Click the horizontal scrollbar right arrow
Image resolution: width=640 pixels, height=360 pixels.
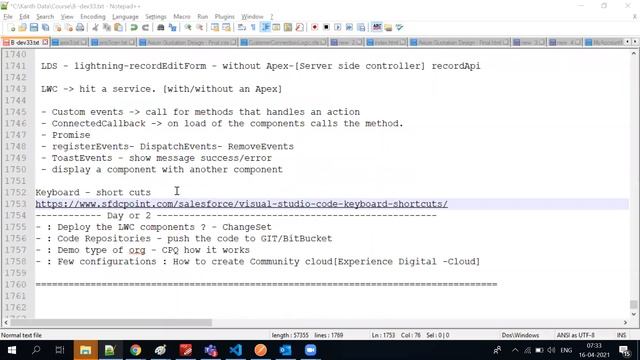(x=625, y=322)
